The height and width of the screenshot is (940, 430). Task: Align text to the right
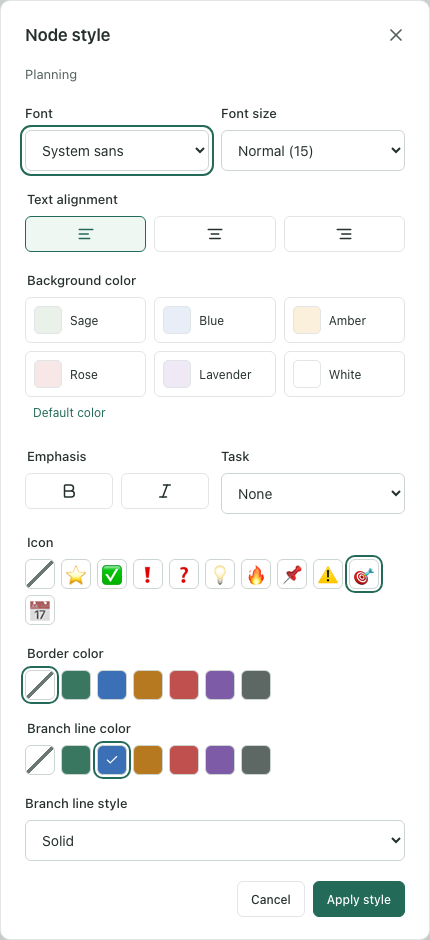coord(344,234)
